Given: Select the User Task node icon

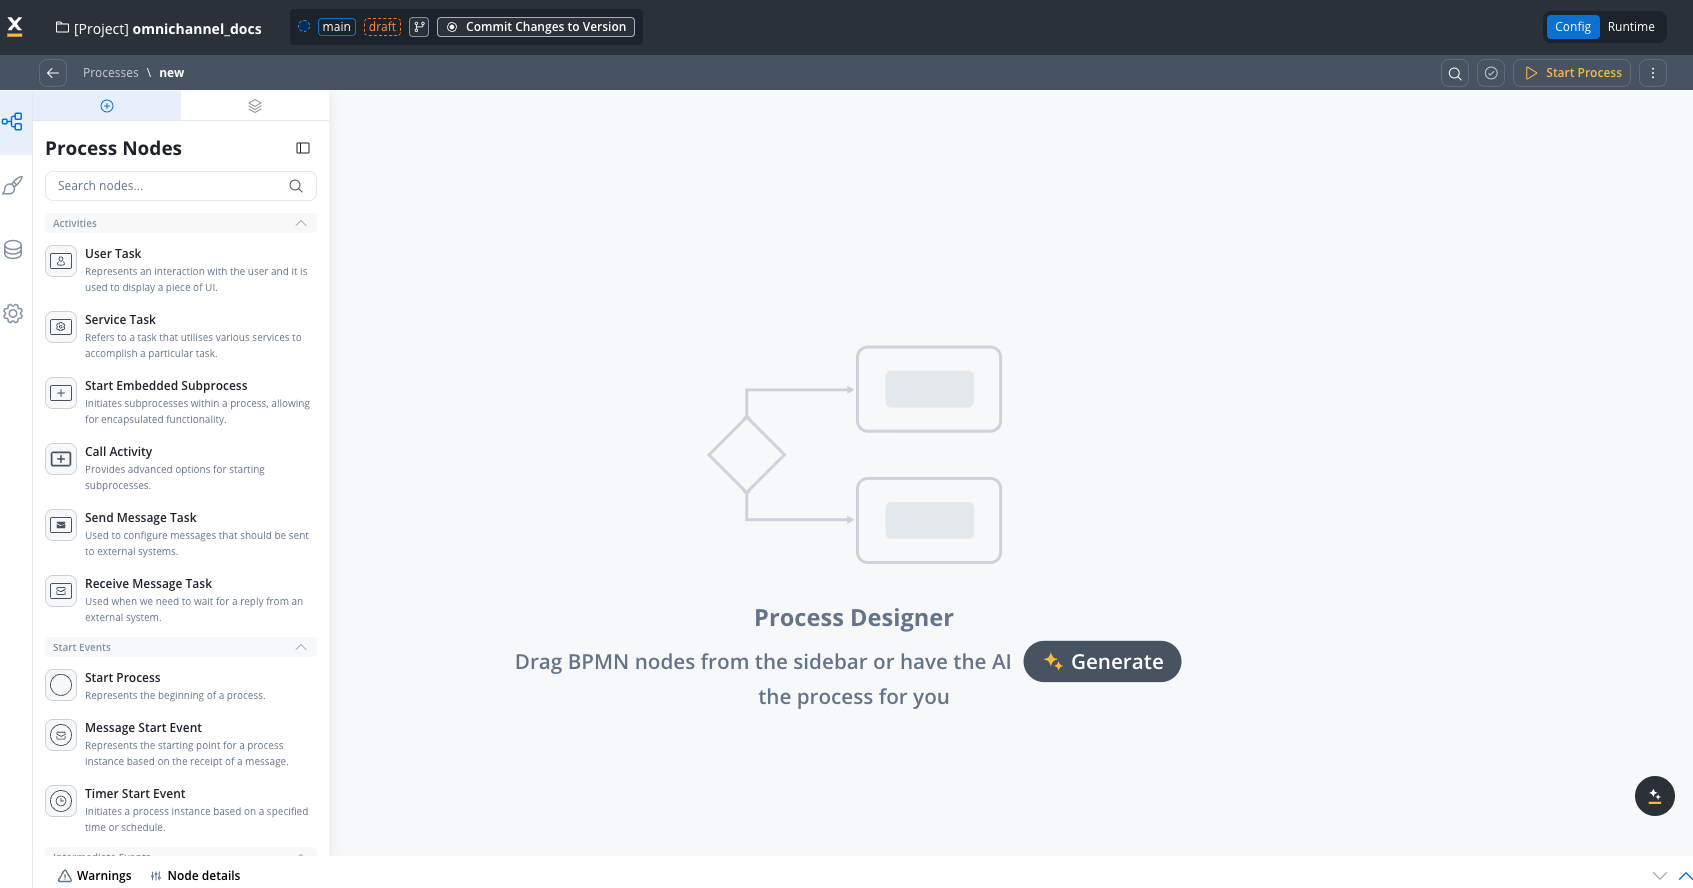Looking at the screenshot, I should click(61, 261).
